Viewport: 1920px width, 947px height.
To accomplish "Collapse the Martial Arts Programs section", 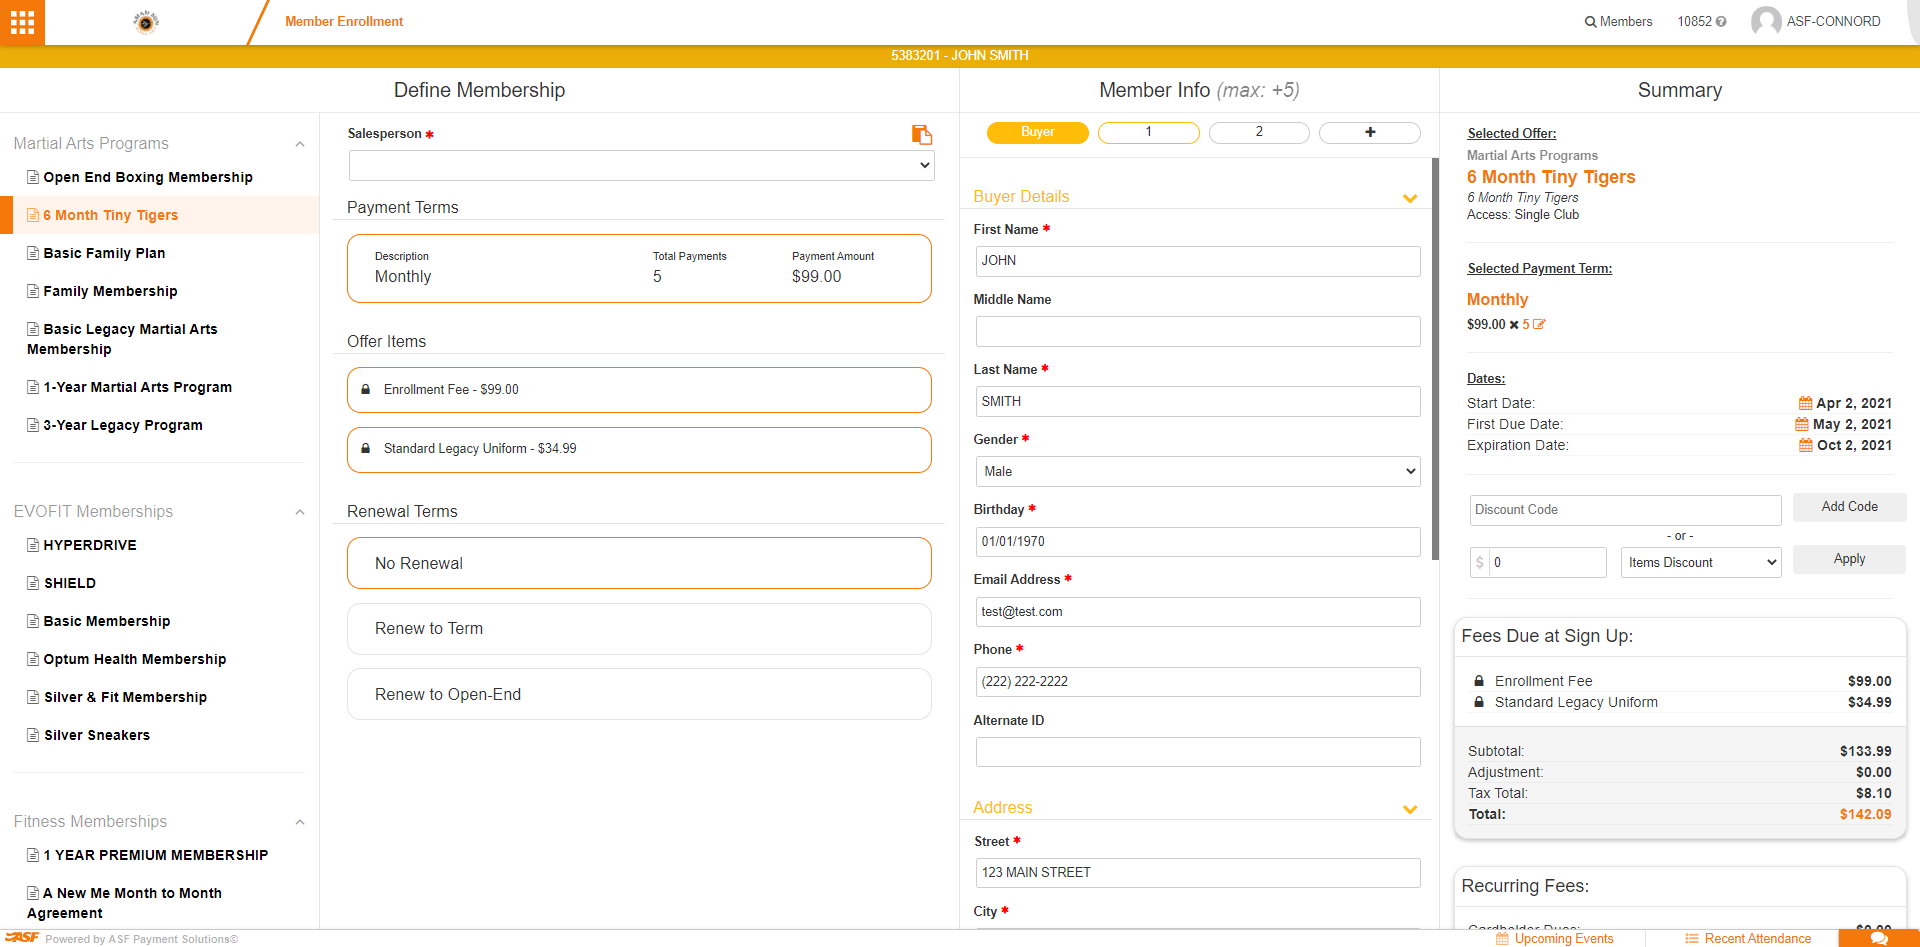I will click(x=299, y=144).
